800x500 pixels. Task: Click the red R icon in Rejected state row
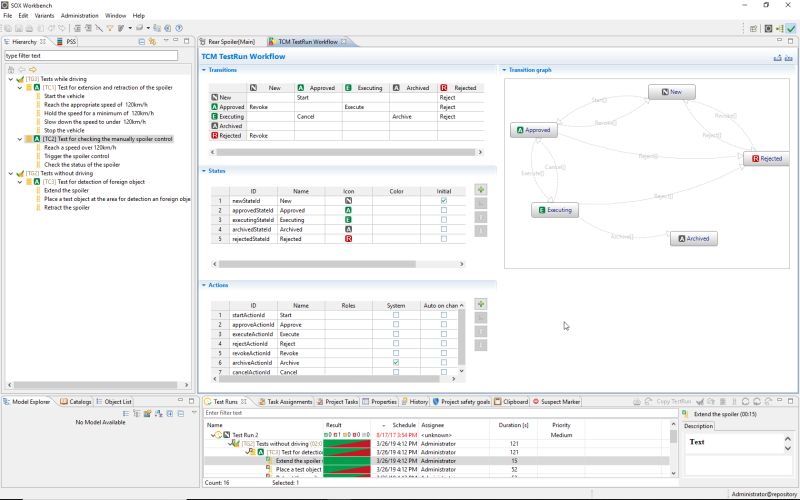(x=348, y=239)
